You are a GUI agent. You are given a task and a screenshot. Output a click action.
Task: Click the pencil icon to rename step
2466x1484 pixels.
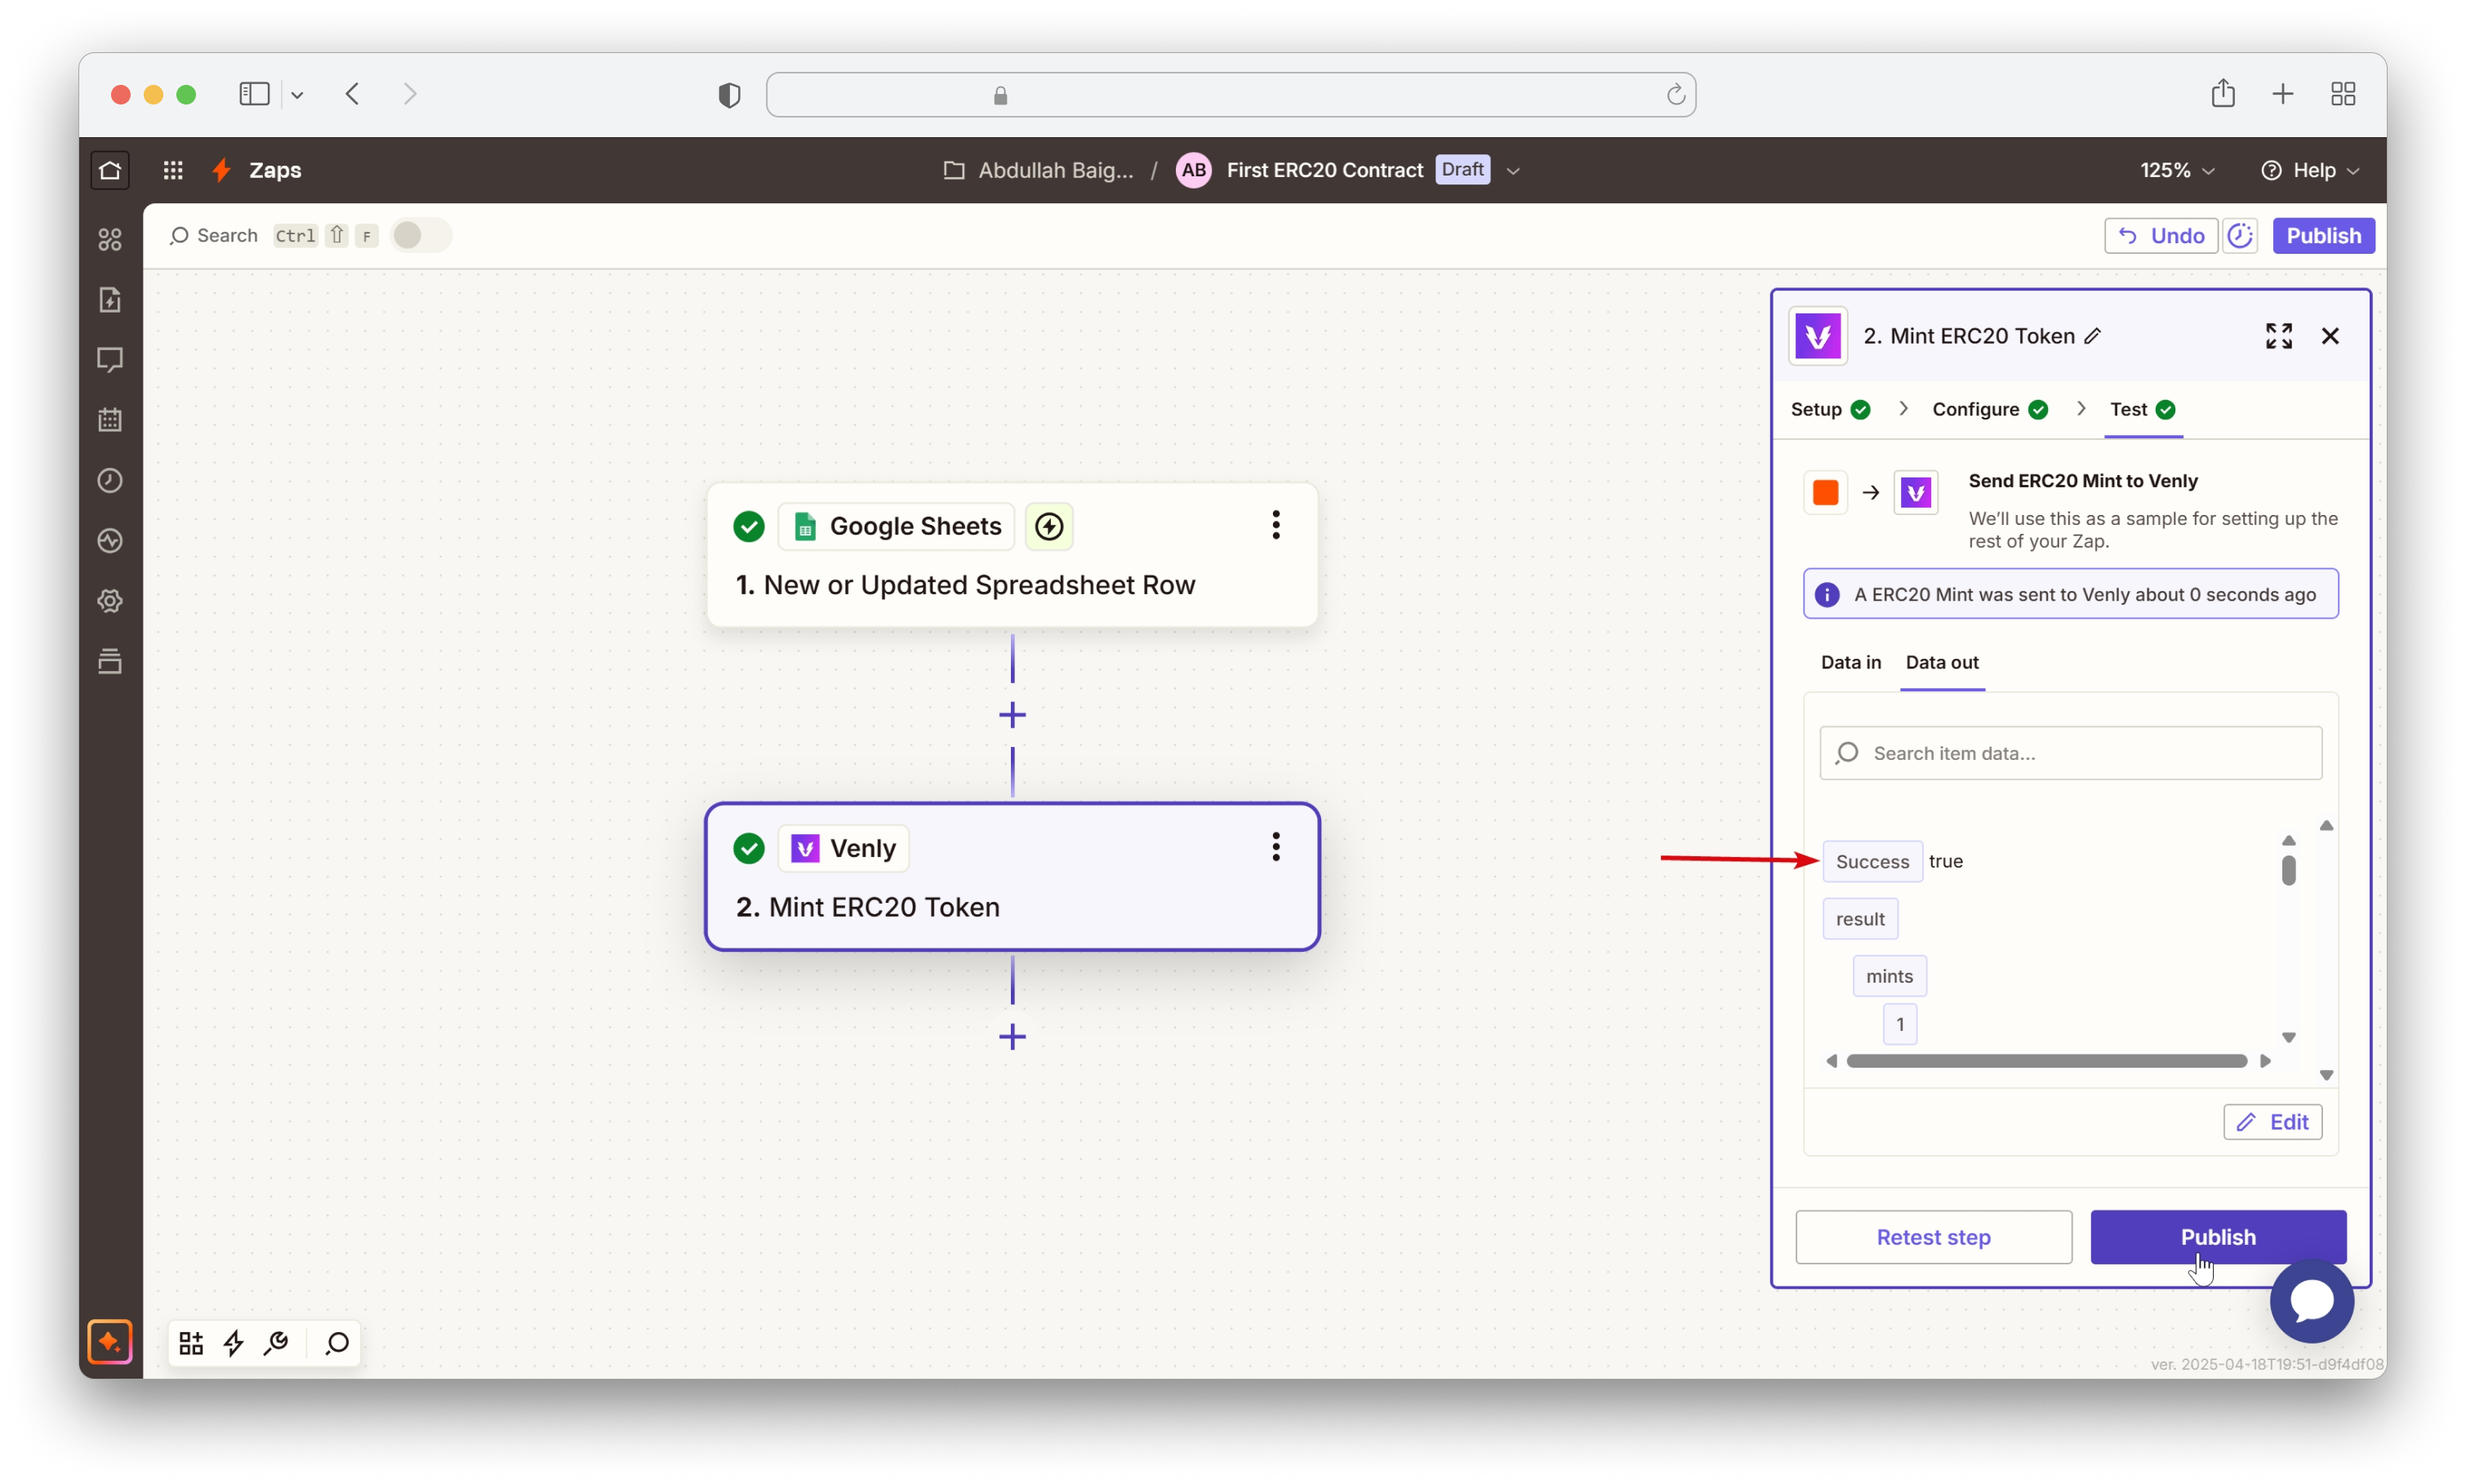click(2093, 337)
